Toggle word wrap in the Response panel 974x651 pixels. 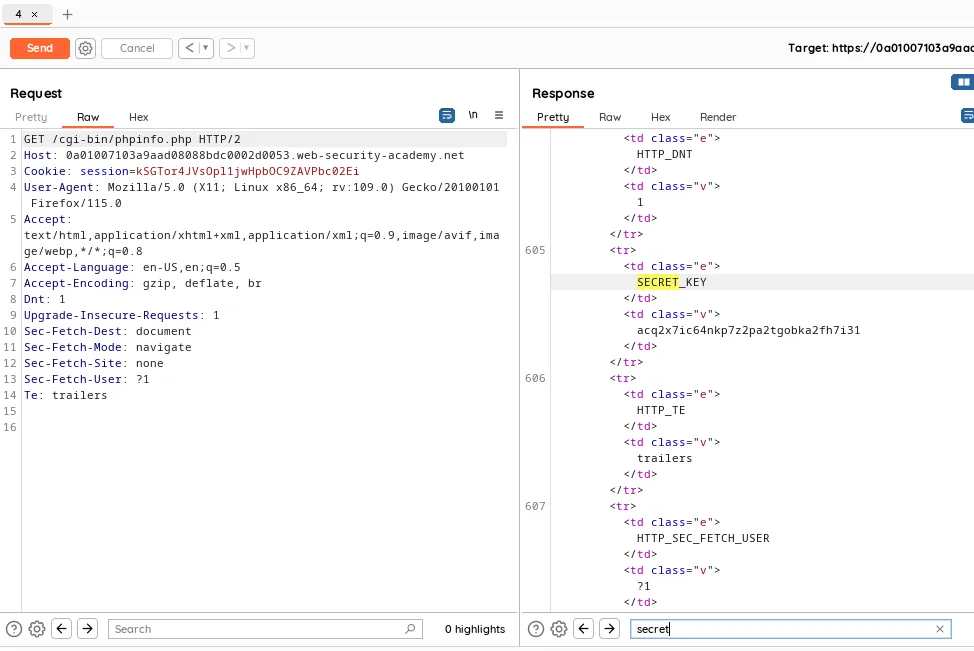(968, 116)
